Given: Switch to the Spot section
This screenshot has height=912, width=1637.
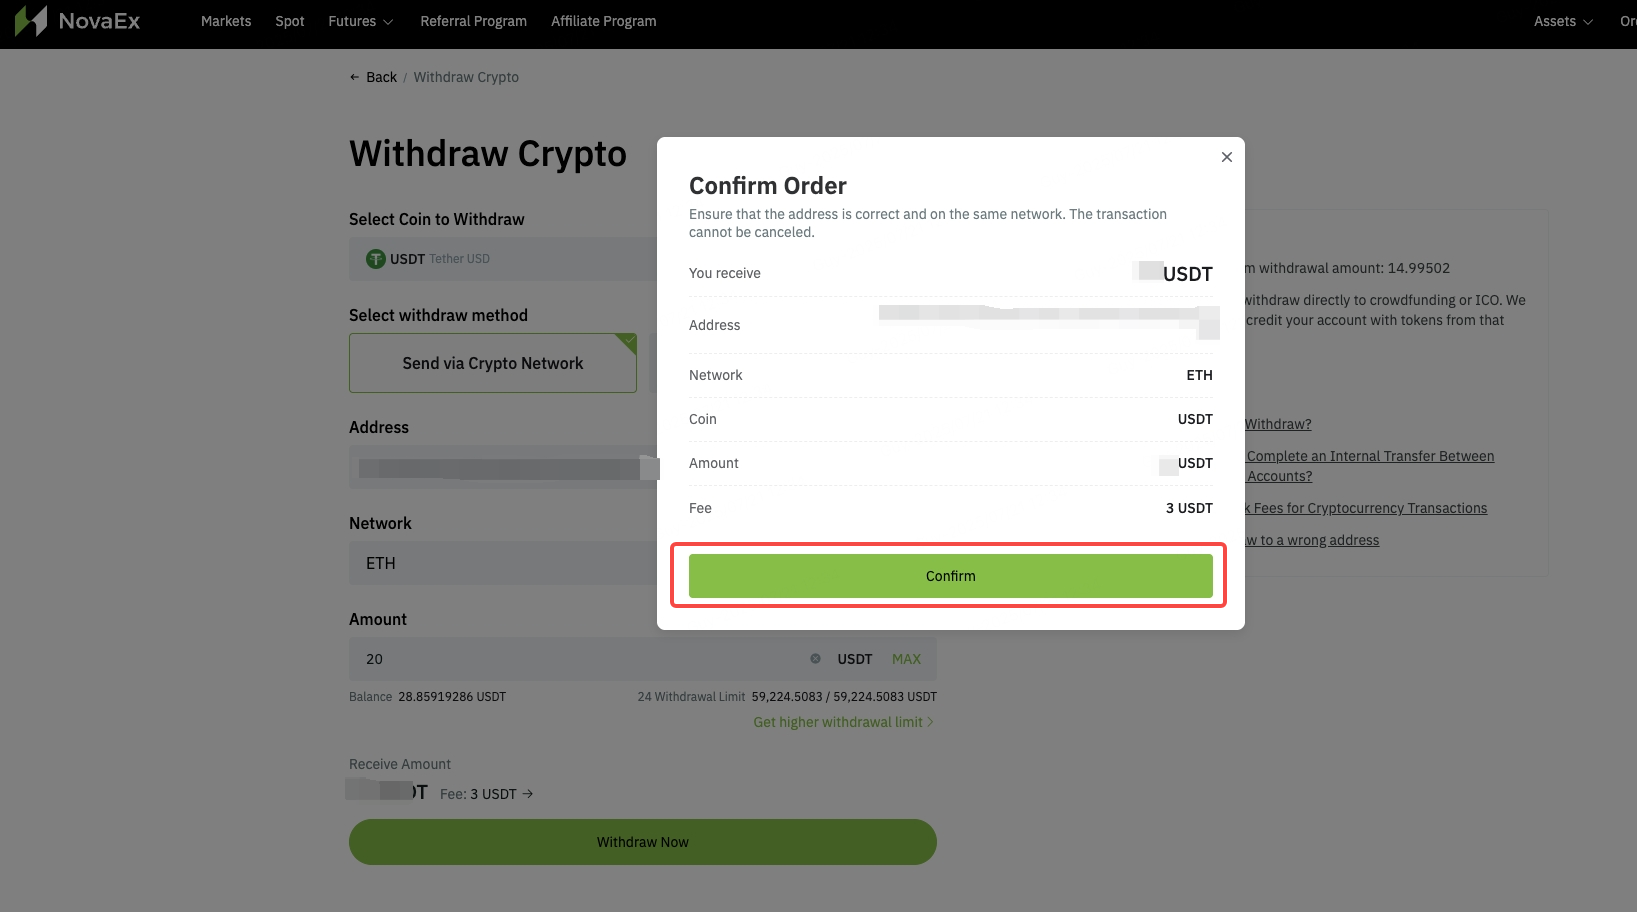Looking at the screenshot, I should 289,20.
